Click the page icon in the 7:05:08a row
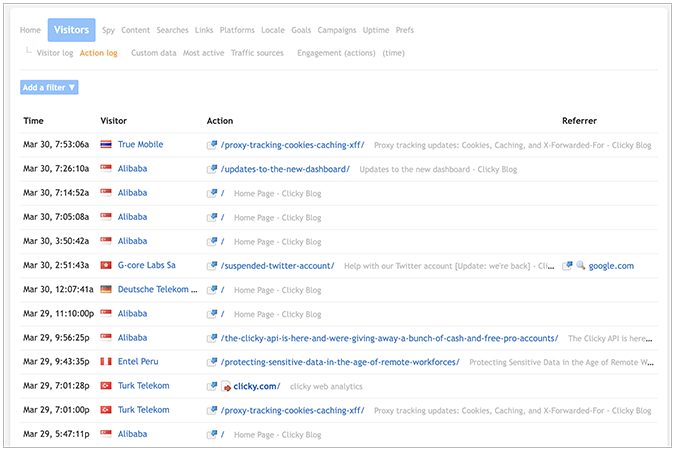Image resolution: width=675 pixels, height=451 pixels. pyautogui.click(x=212, y=217)
